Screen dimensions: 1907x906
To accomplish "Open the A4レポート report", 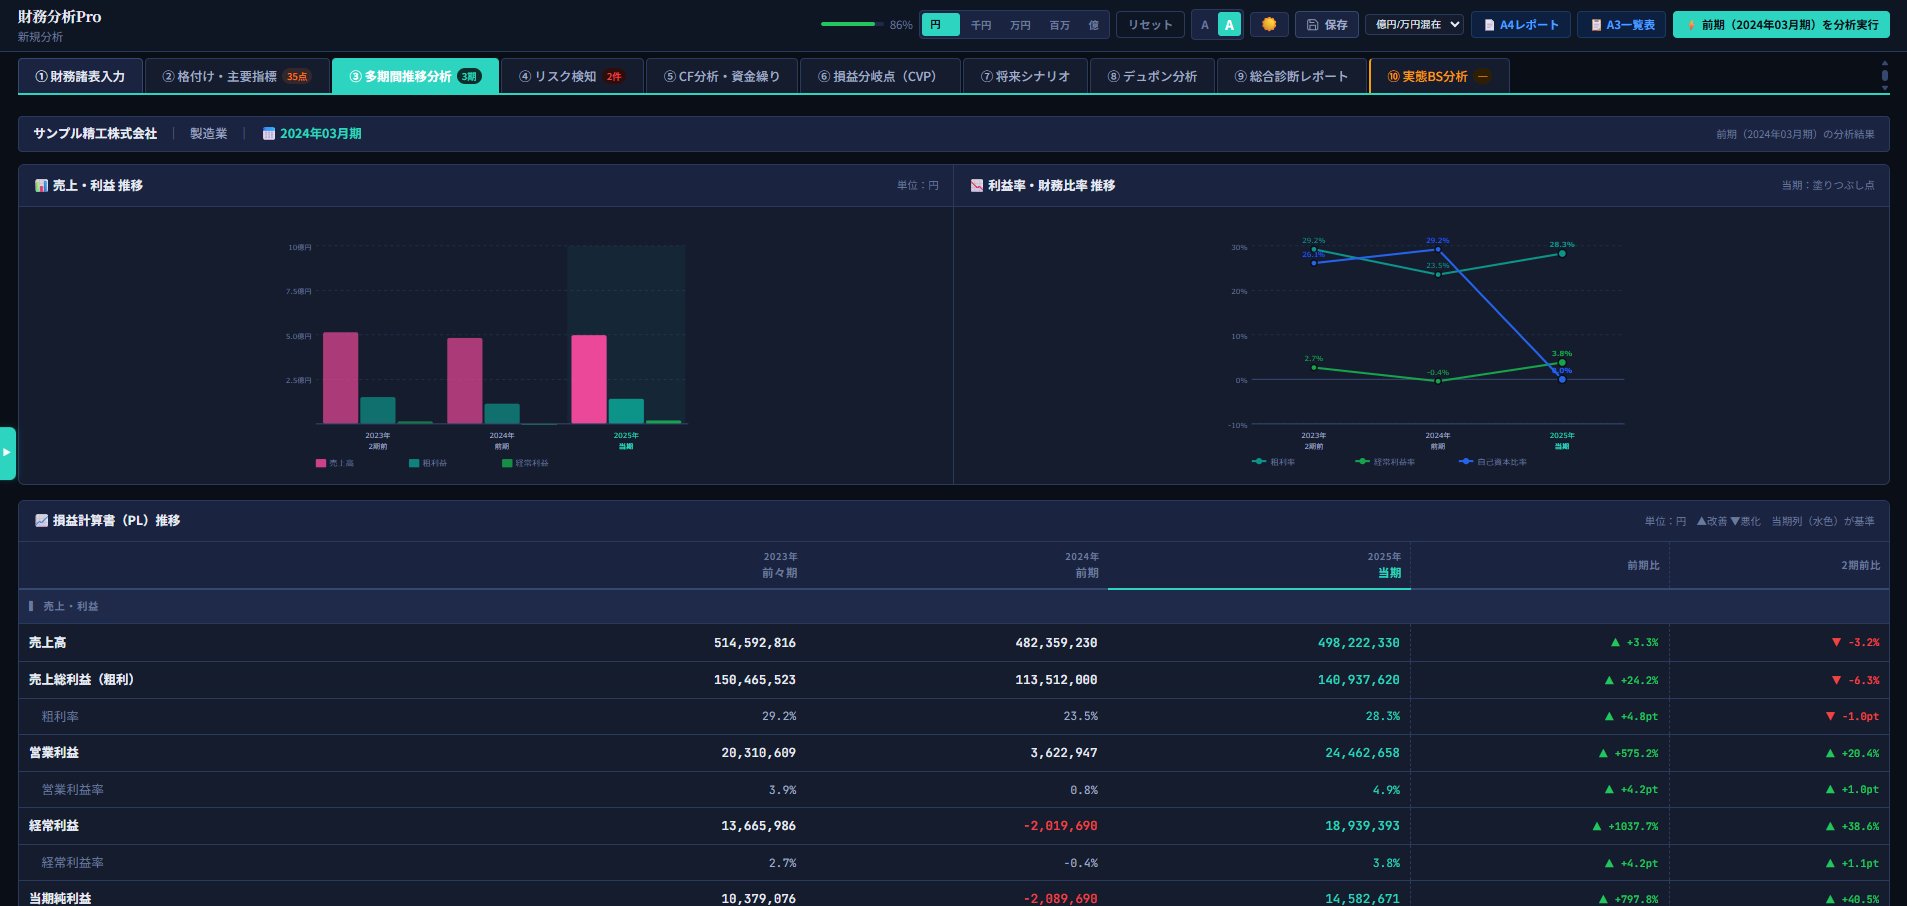I will [1520, 25].
